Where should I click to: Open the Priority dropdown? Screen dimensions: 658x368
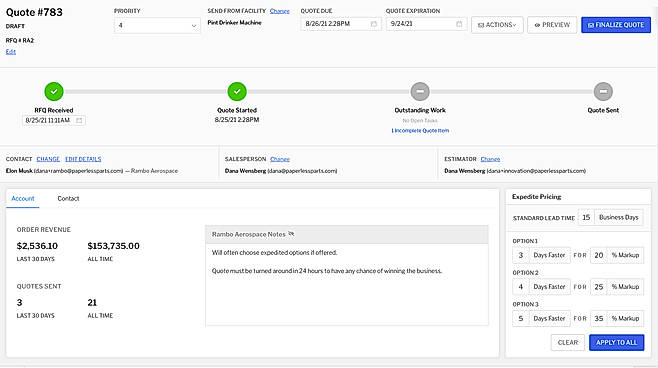[x=157, y=25]
